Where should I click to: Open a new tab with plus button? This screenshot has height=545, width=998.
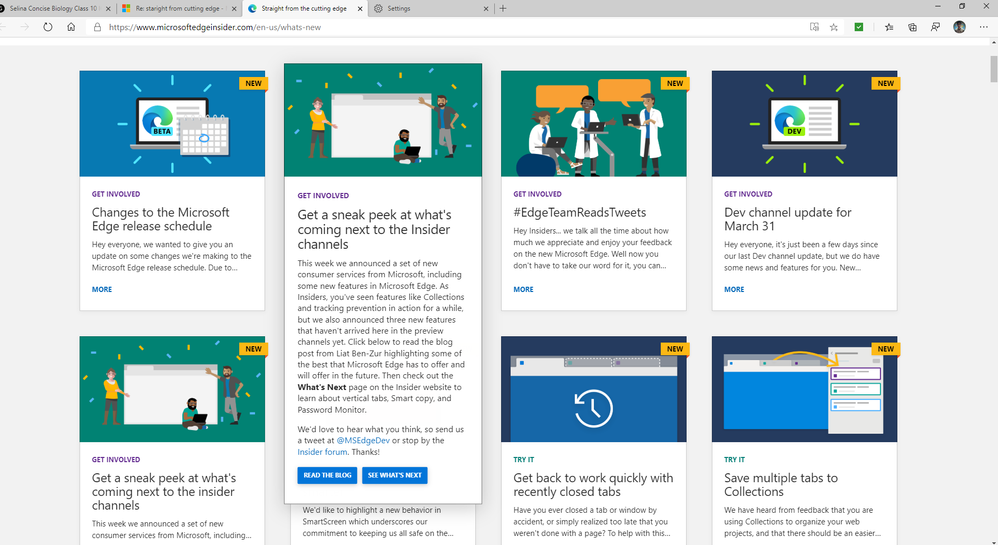pyautogui.click(x=503, y=8)
